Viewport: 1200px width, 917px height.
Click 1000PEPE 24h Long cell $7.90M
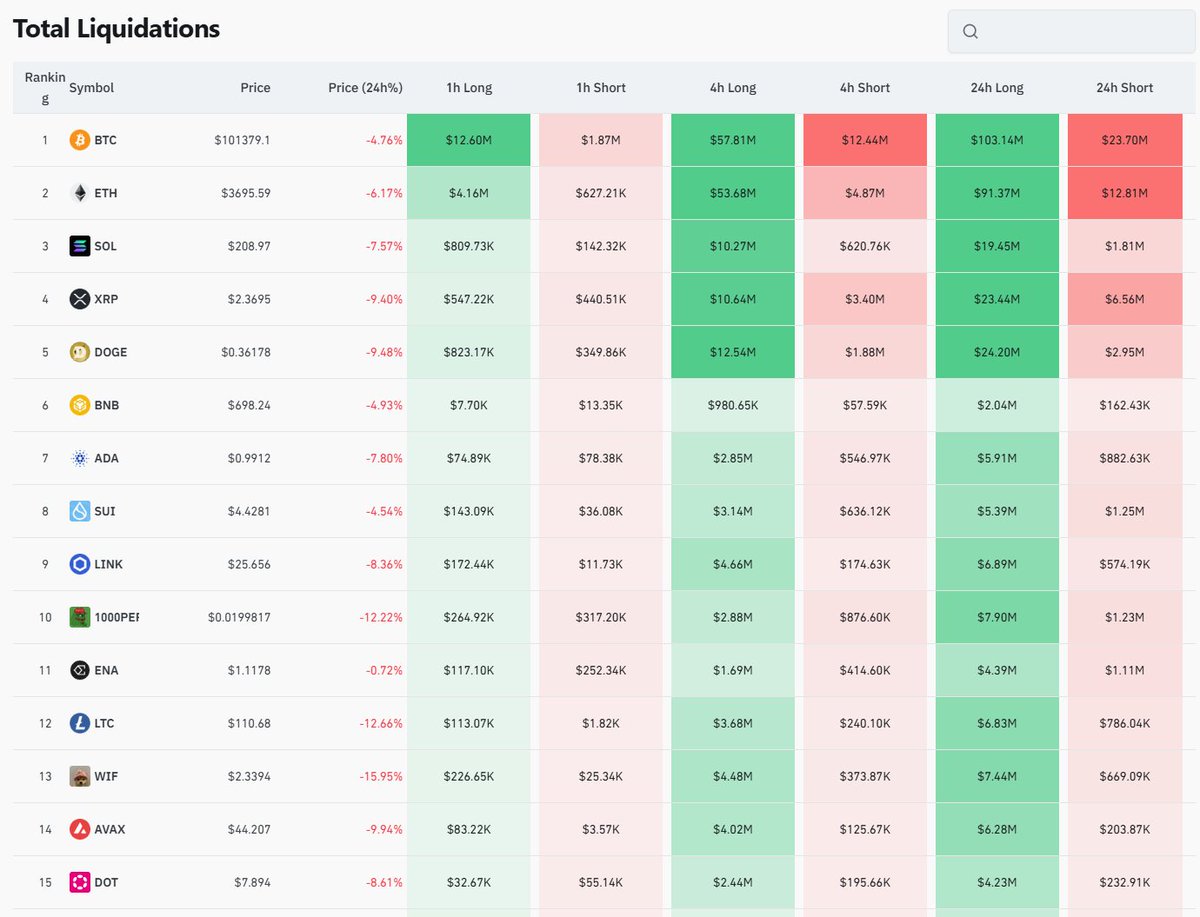pyautogui.click(x=997, y=617)
